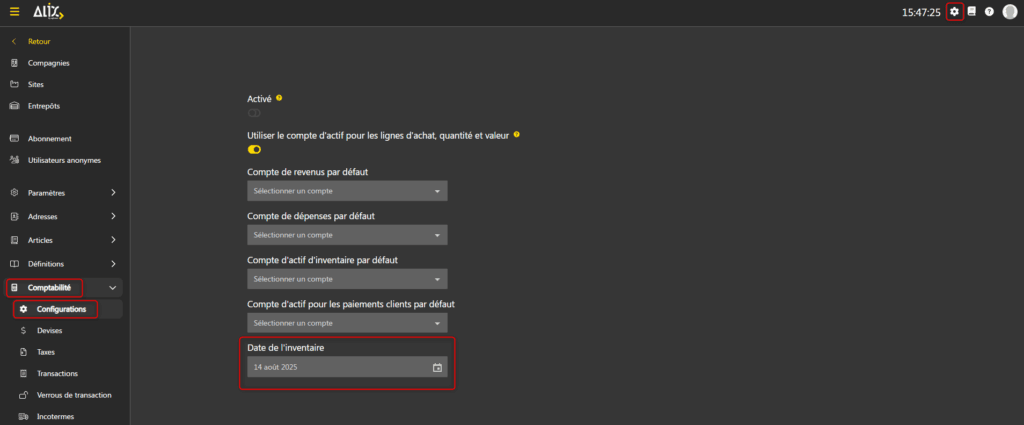The height and width of the screenshot is (425, 1024).
Task: Click the info icon next to Activé
Action: click(279, 98)
